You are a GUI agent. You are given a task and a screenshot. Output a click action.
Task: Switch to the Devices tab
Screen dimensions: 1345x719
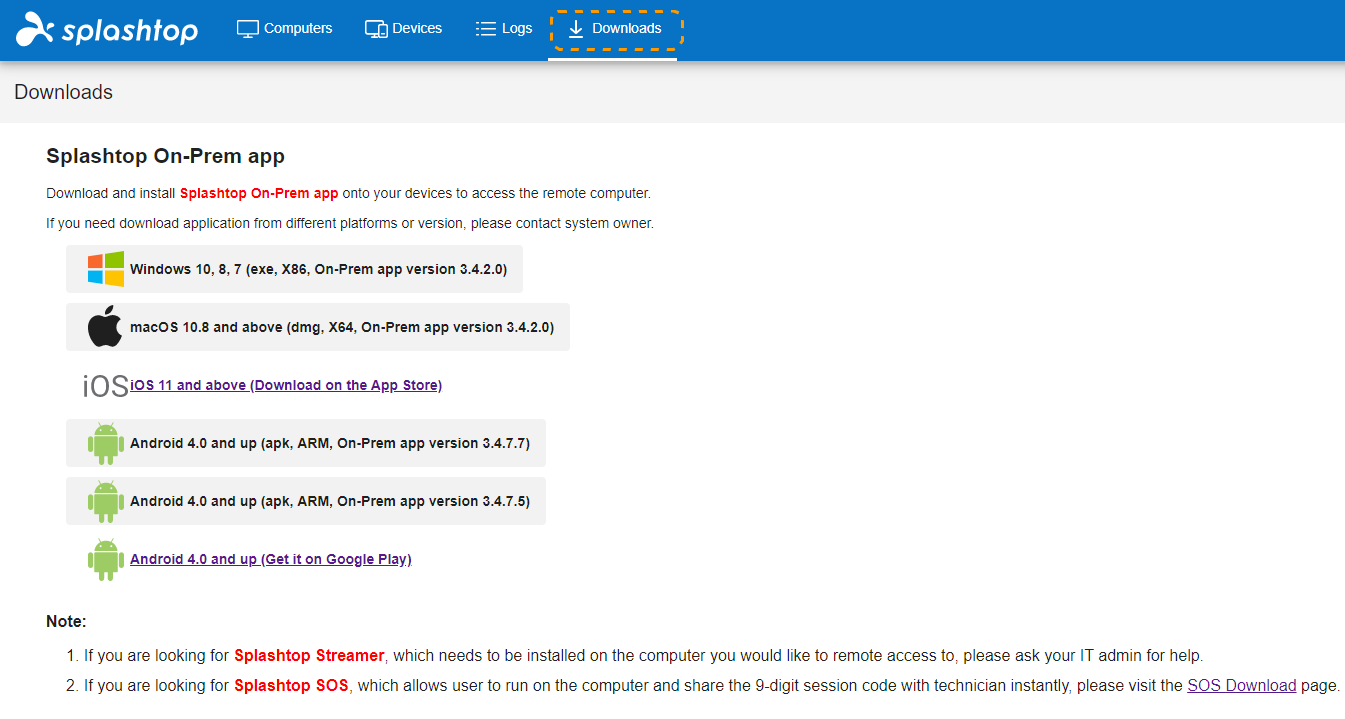click(403, 29)
